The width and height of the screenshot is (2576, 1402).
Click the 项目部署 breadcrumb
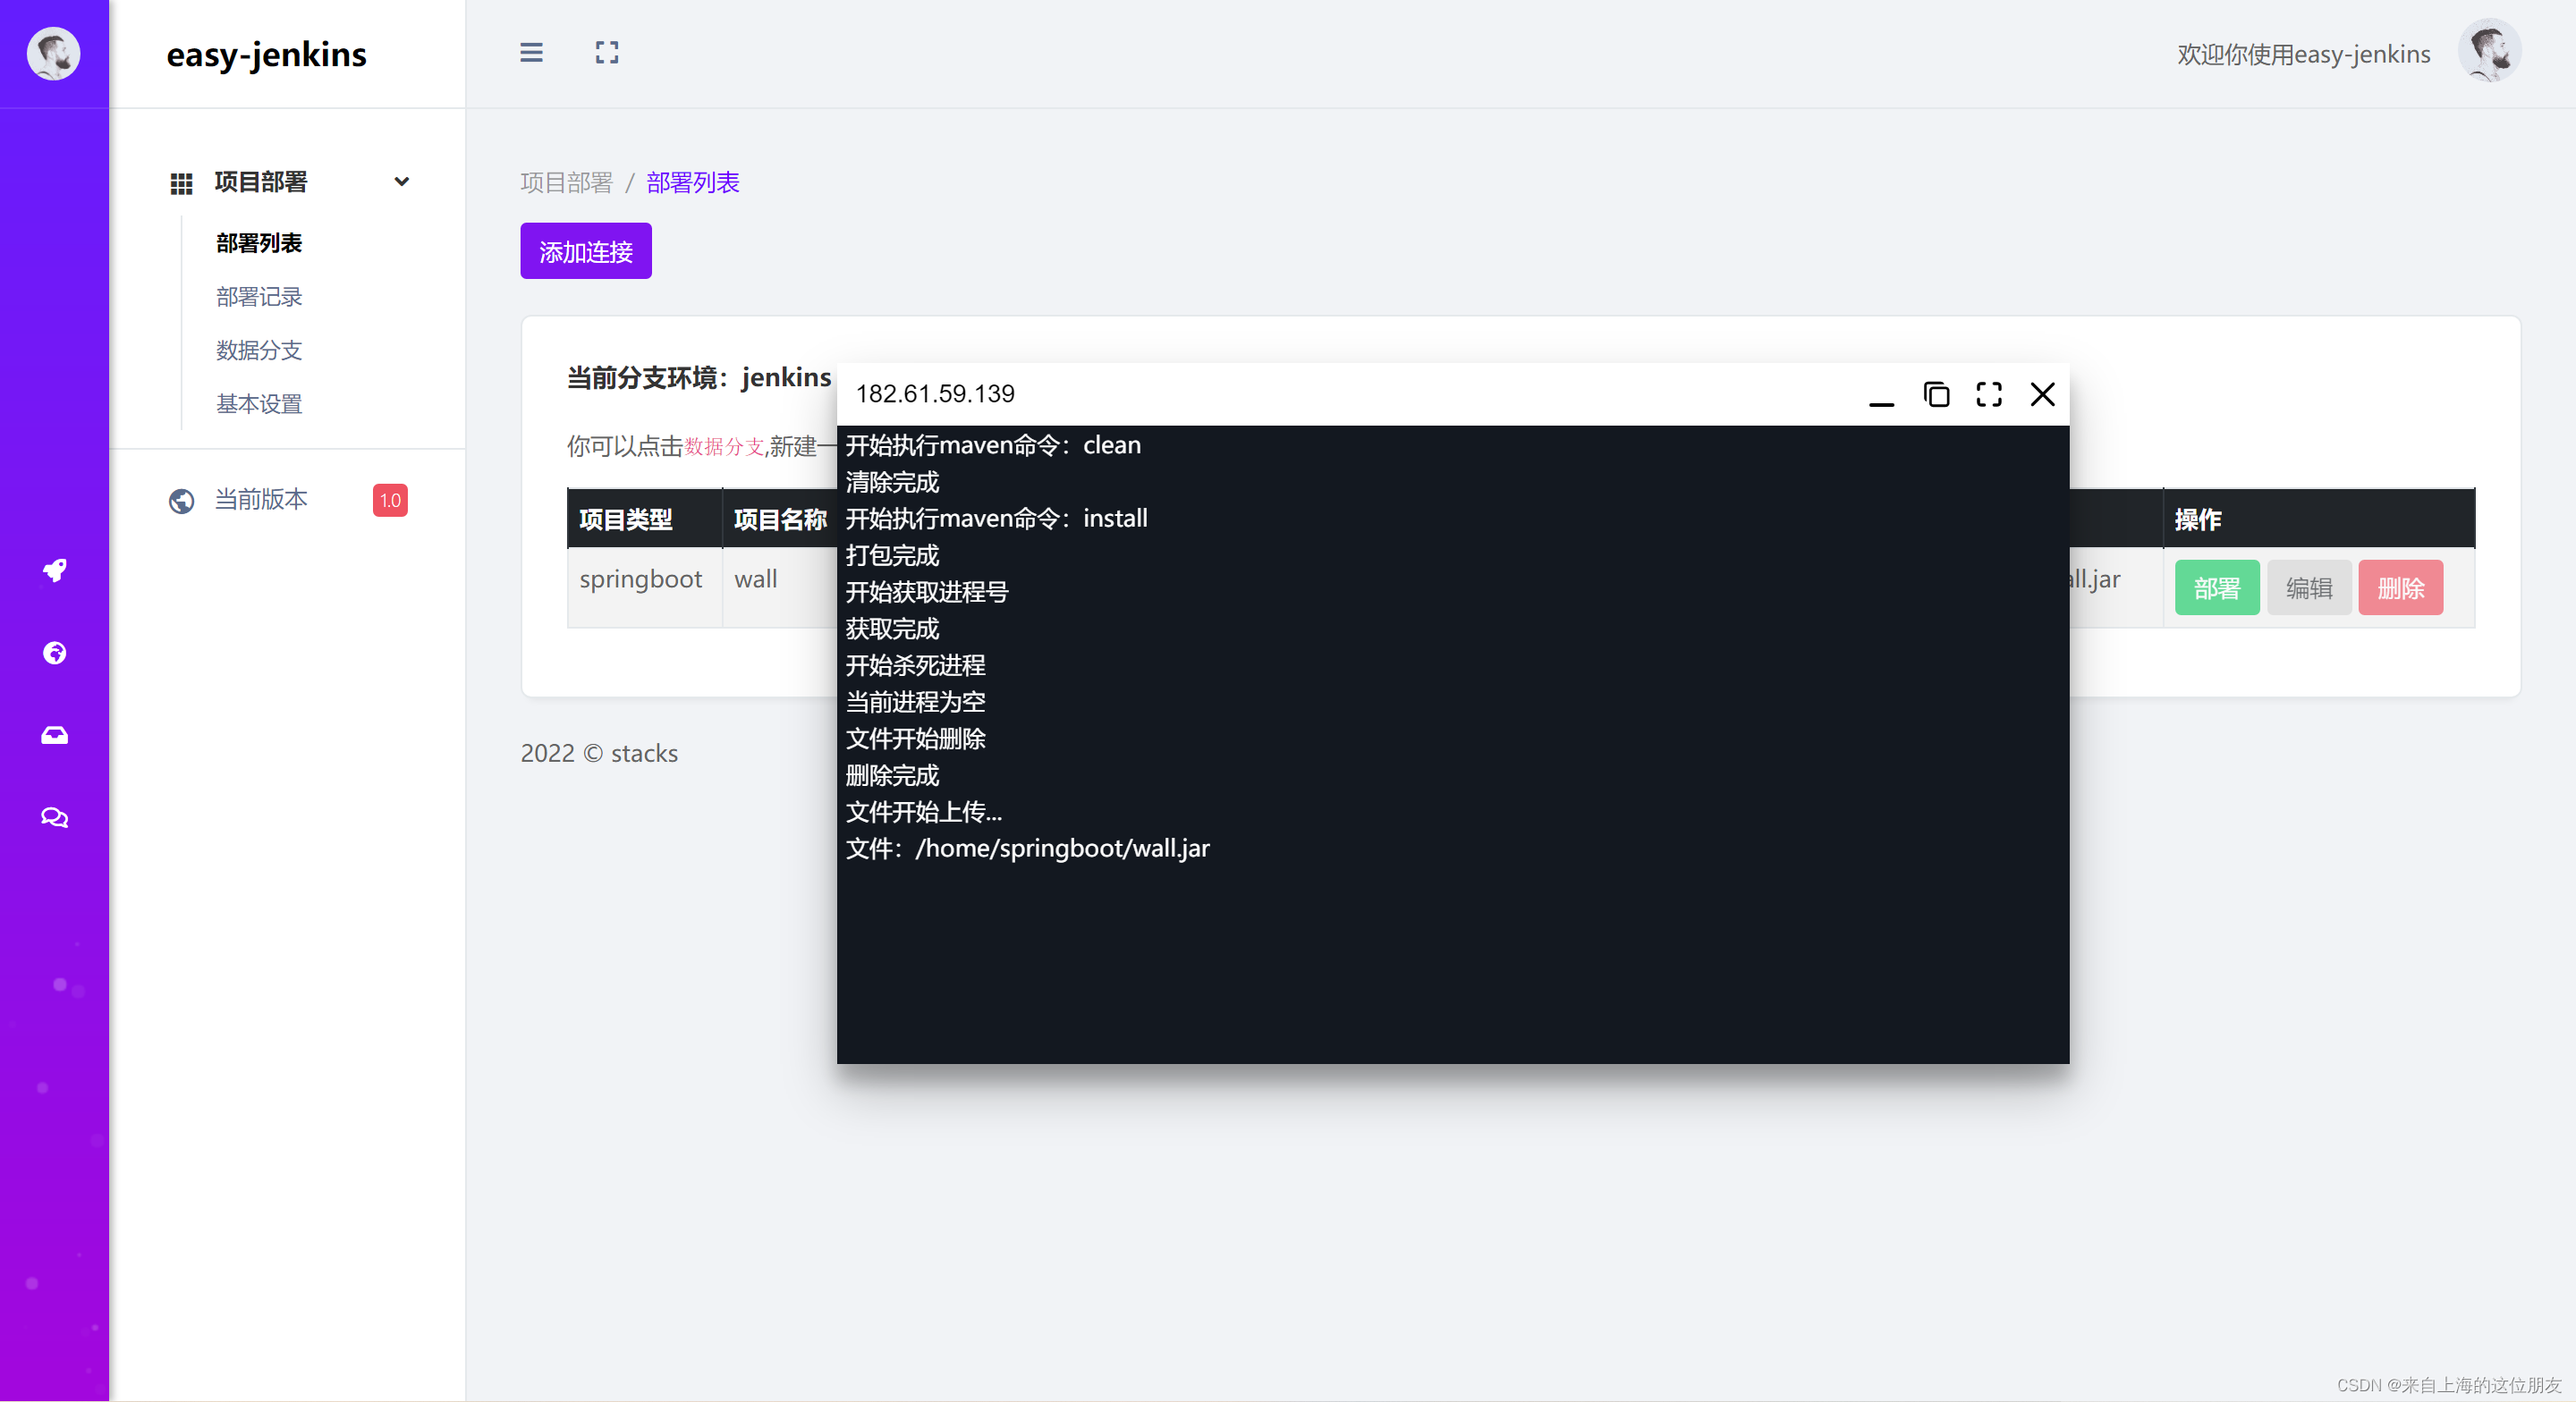coord(566,183)
